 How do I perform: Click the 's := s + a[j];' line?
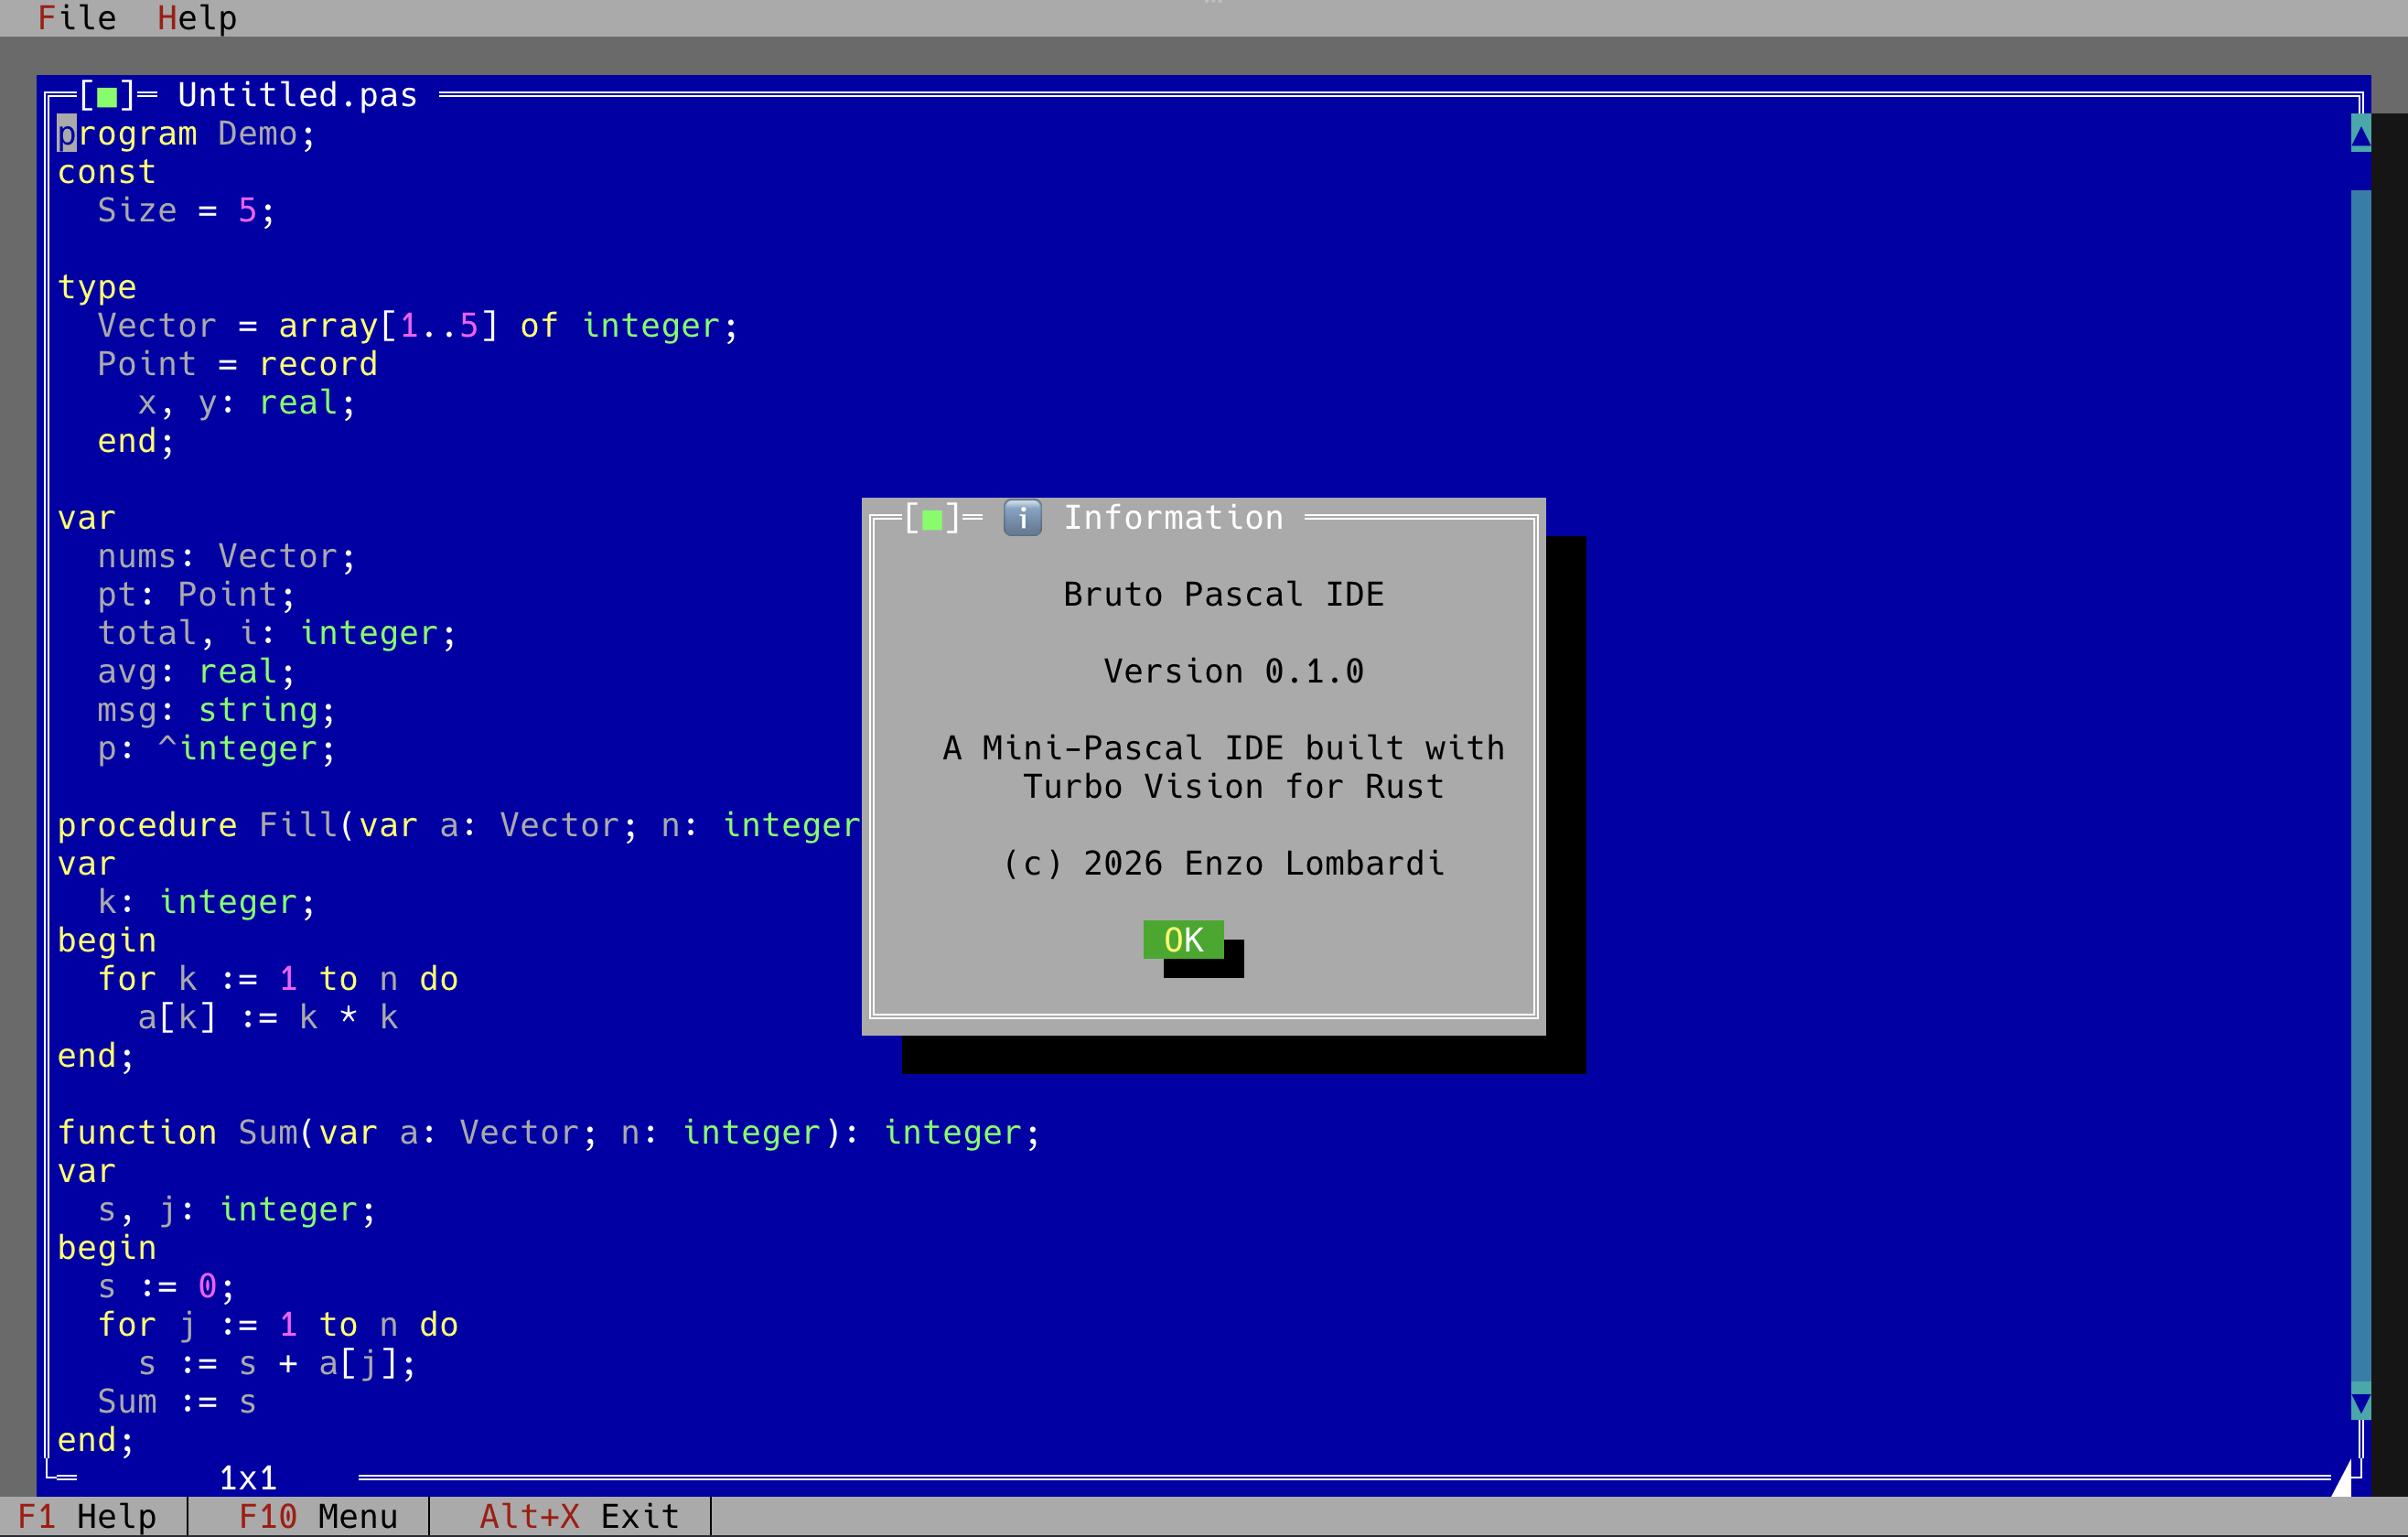coord(277,1363)
